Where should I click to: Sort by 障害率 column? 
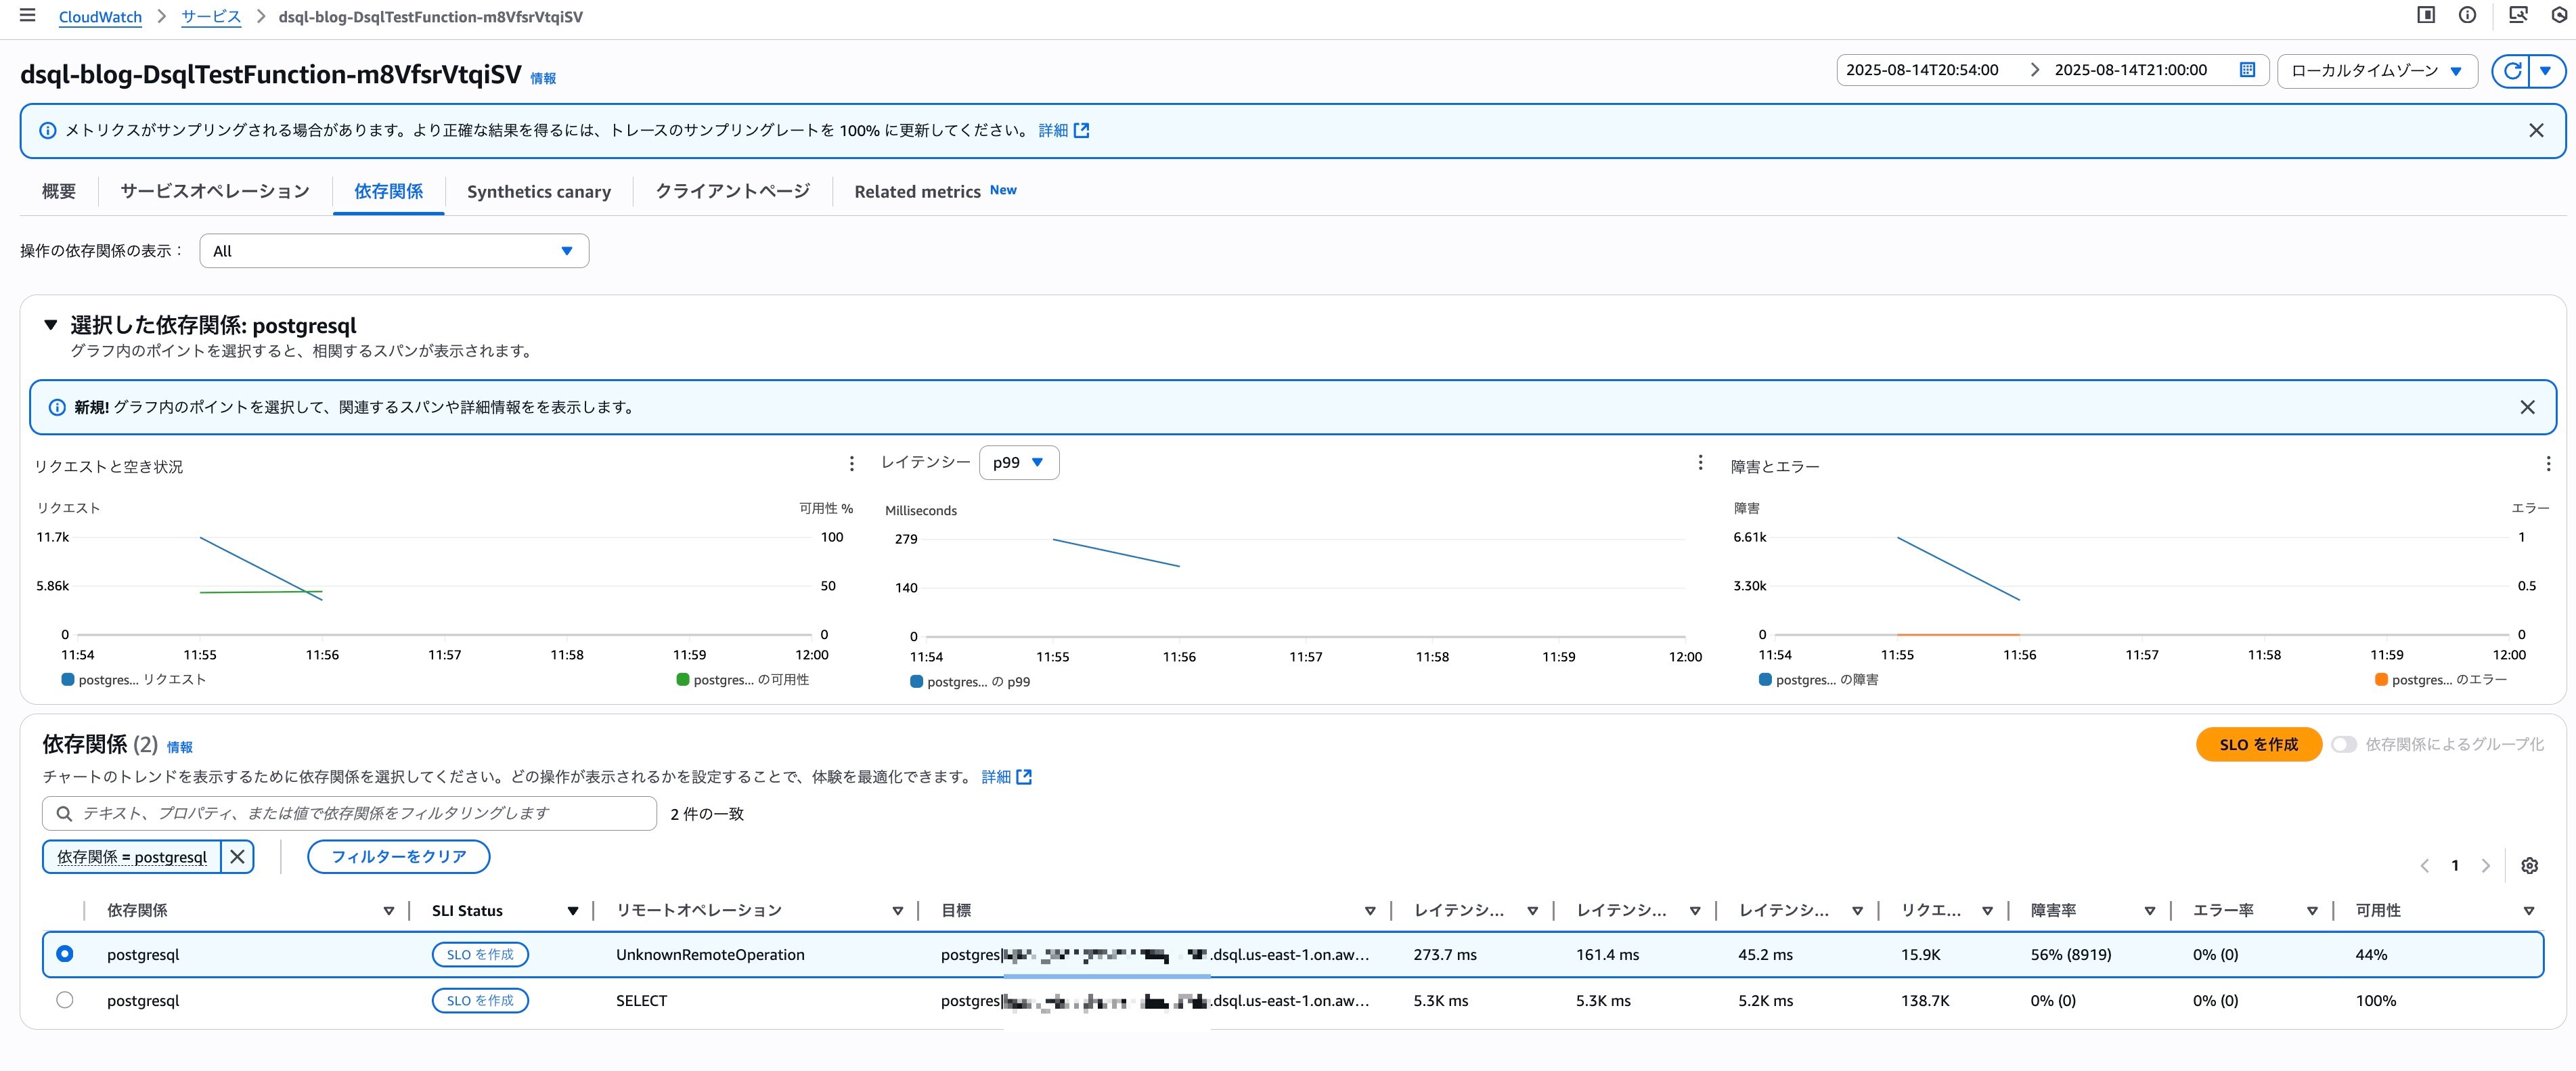[x=2149, y=911]
